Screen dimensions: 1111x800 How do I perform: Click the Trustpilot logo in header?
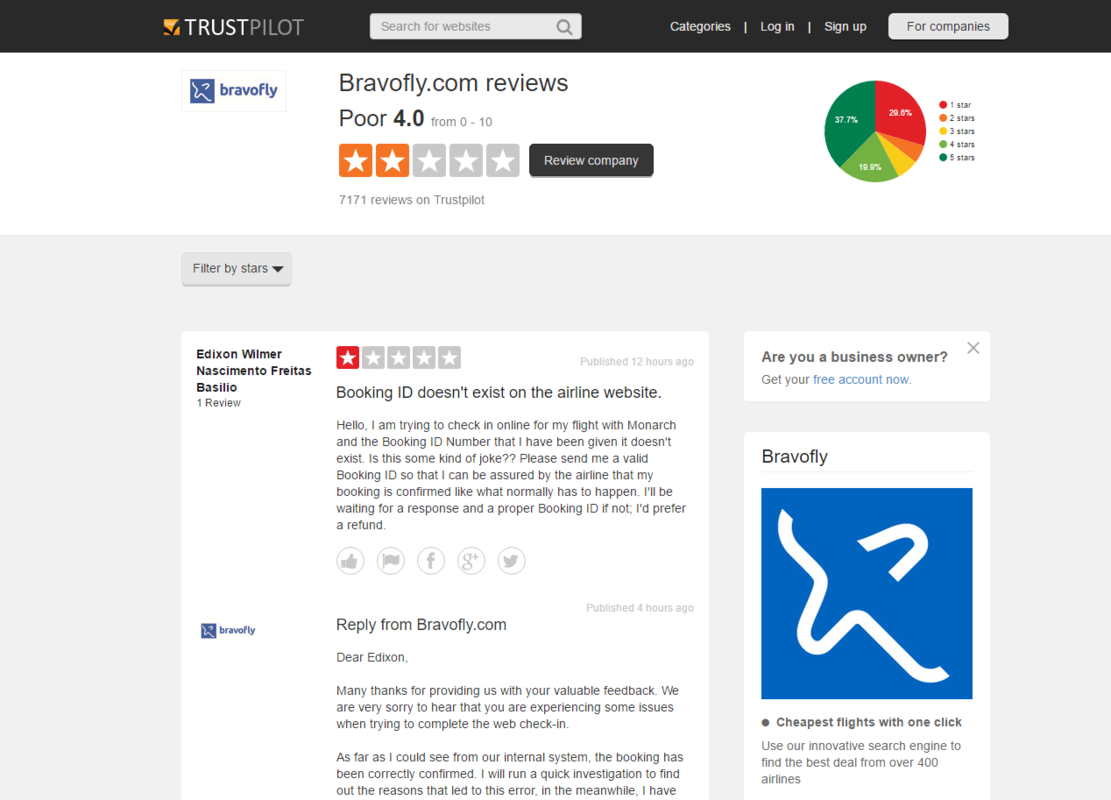234,27
